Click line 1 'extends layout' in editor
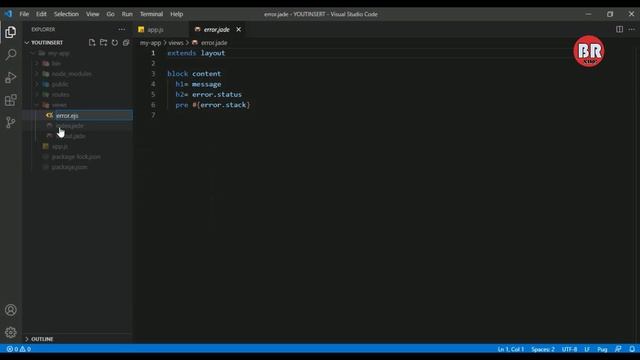Viewport: 640px width, 360px height. (x=196, y=53)
